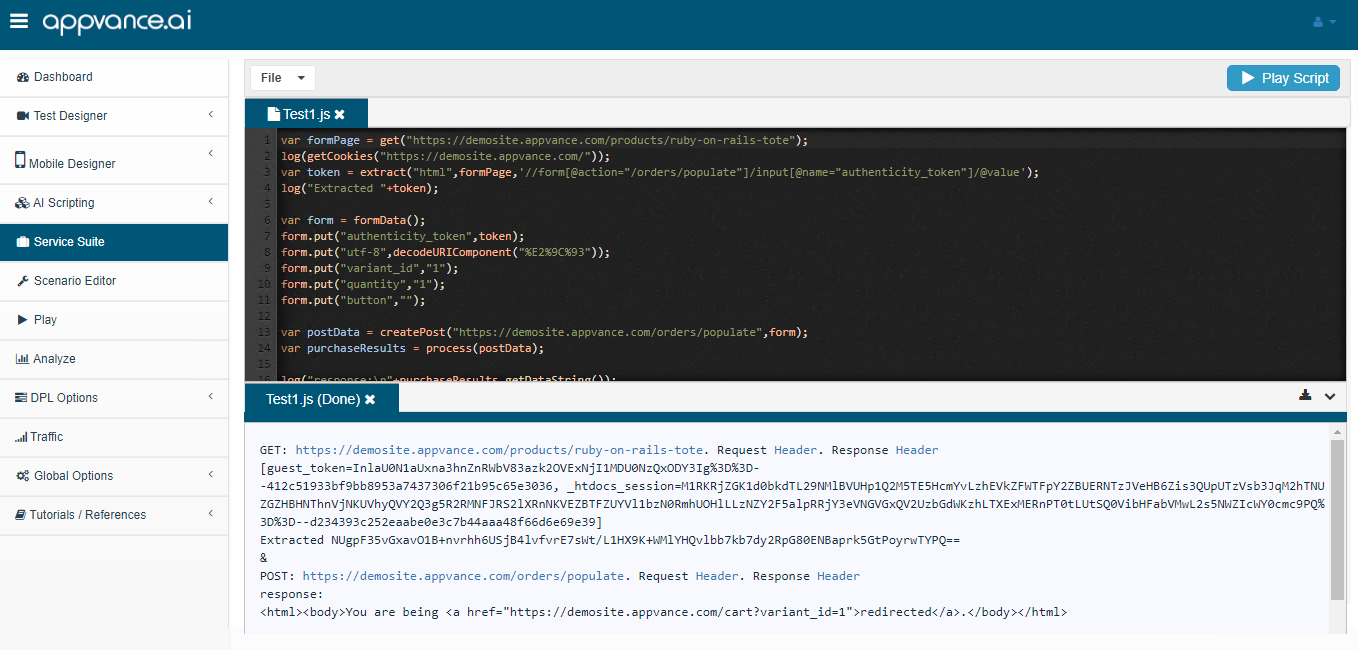This screenshot has width=1358, height=650.
Task: Expand the Mobile Designer chevron
Action: click(211, 153)
